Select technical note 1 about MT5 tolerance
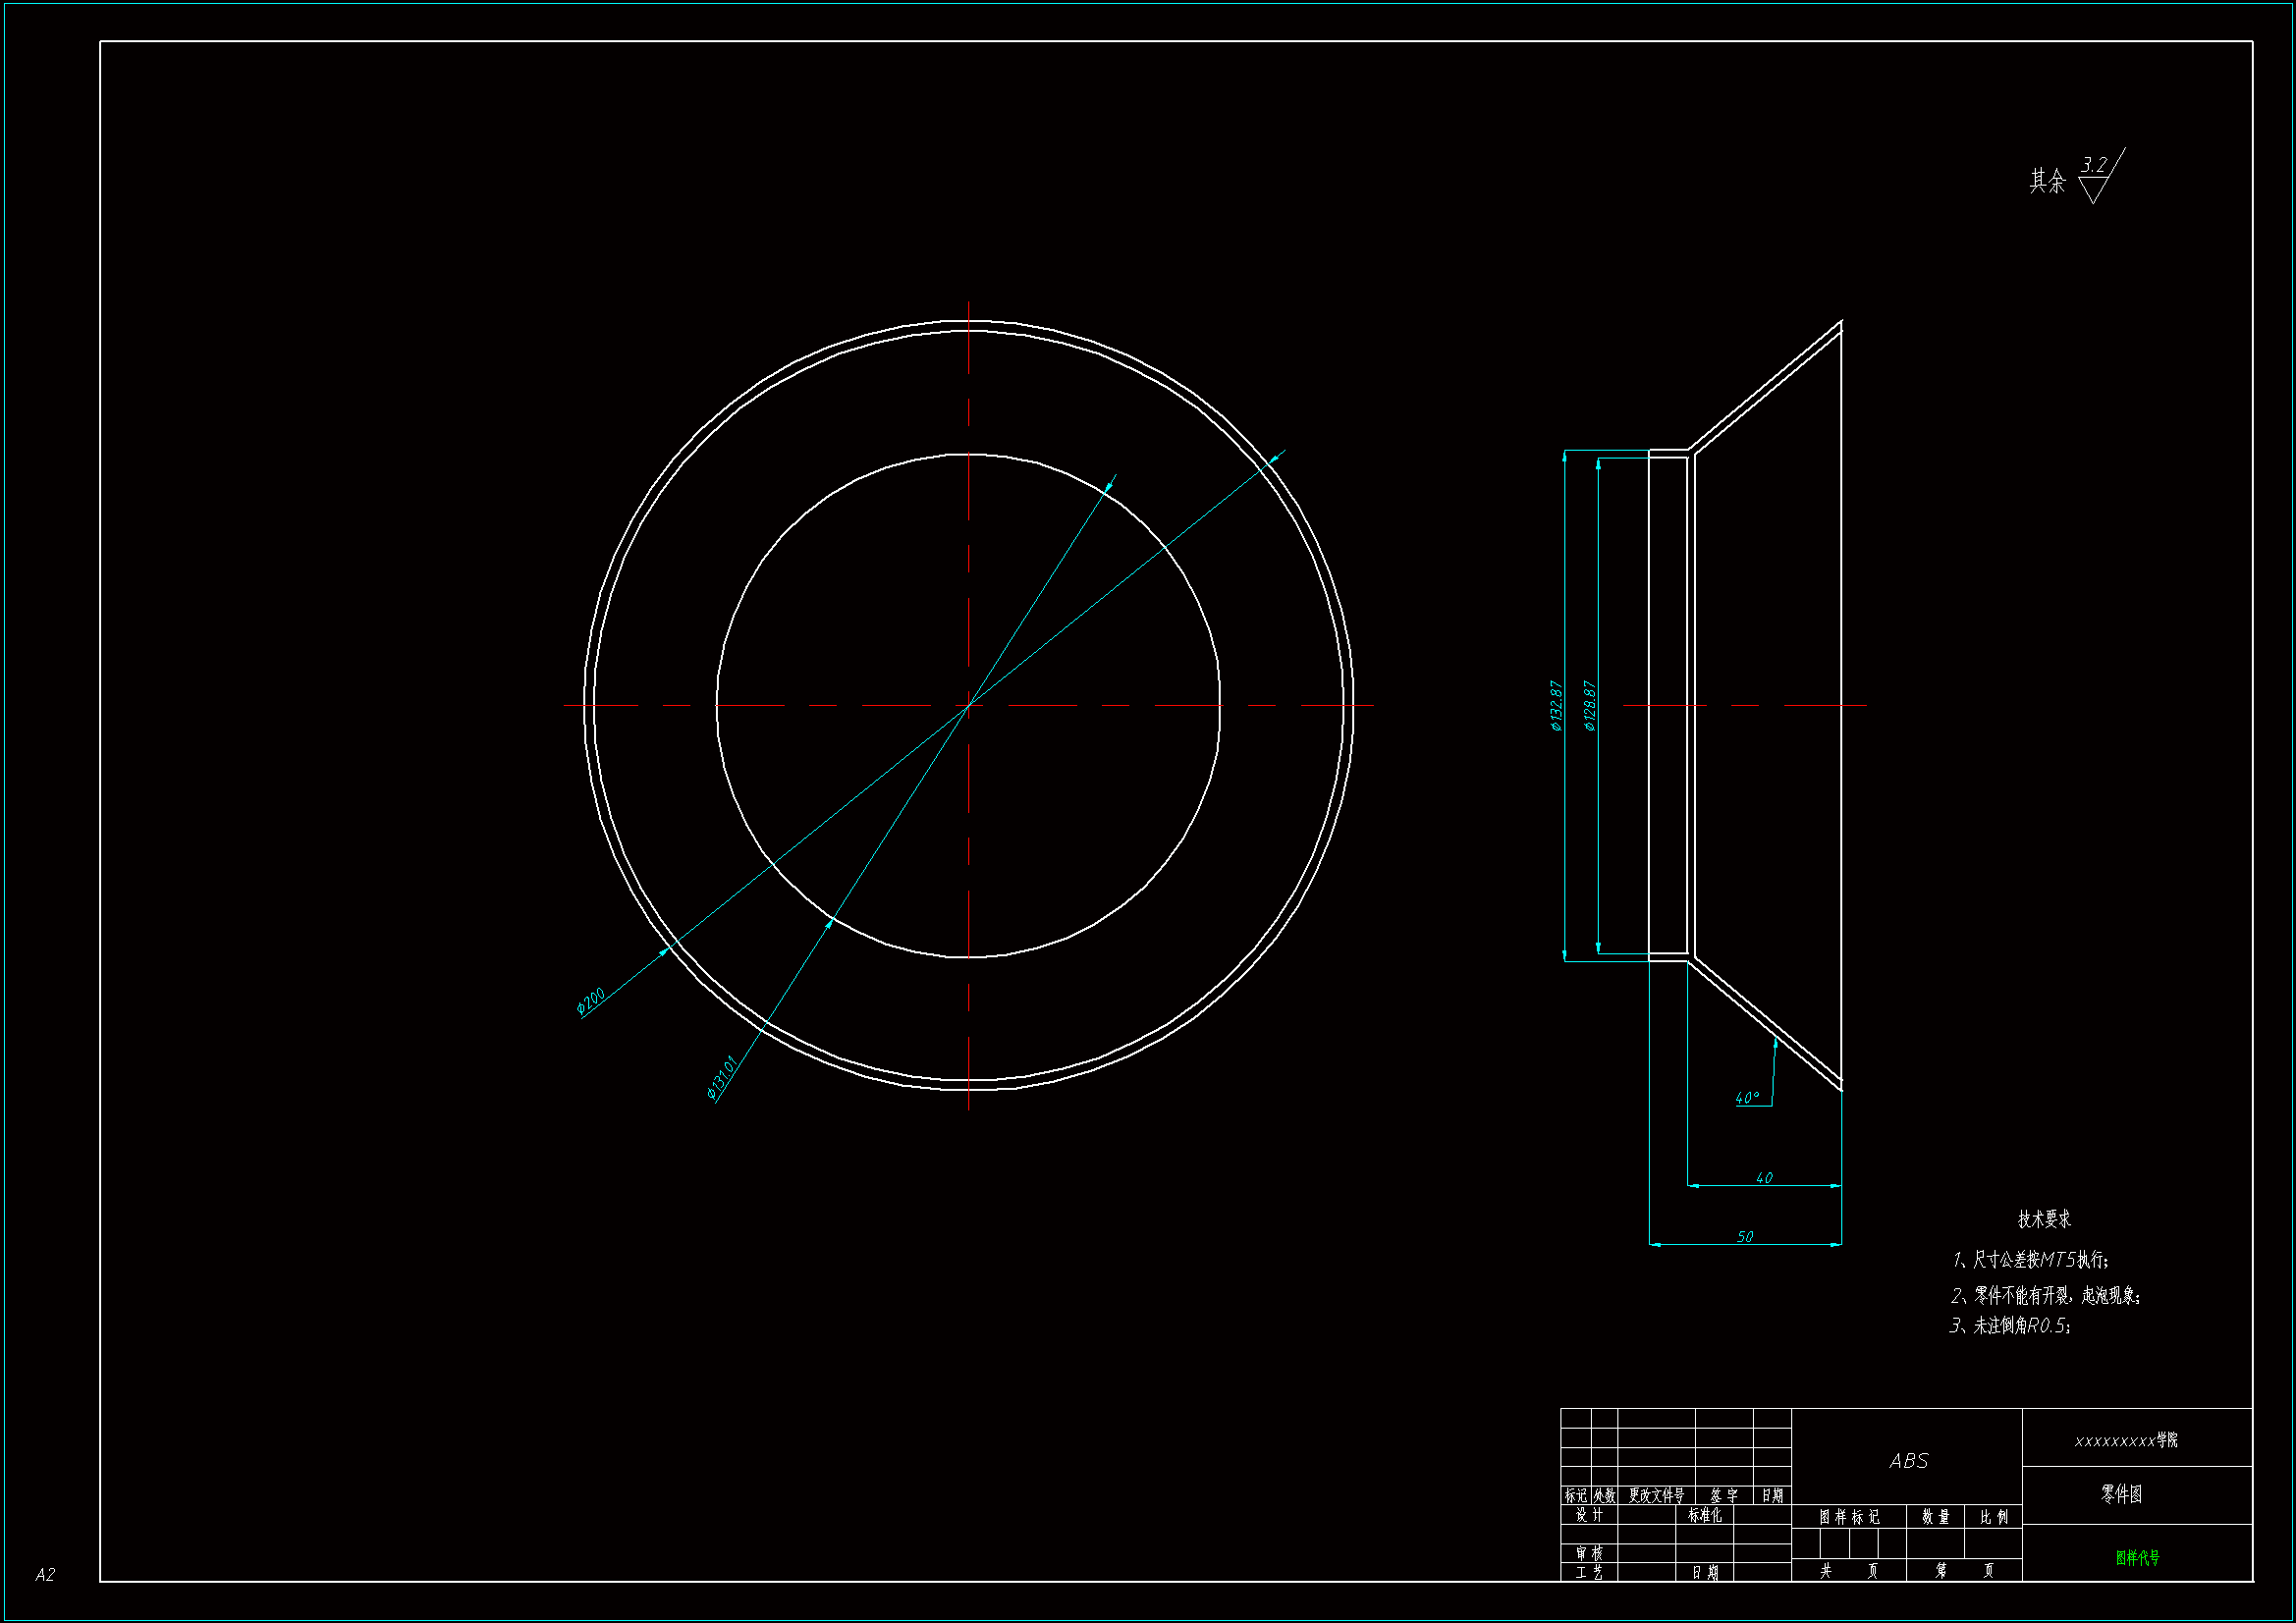The height and width of the screenshot is (1623, 2296). tap(2030, 1259)
